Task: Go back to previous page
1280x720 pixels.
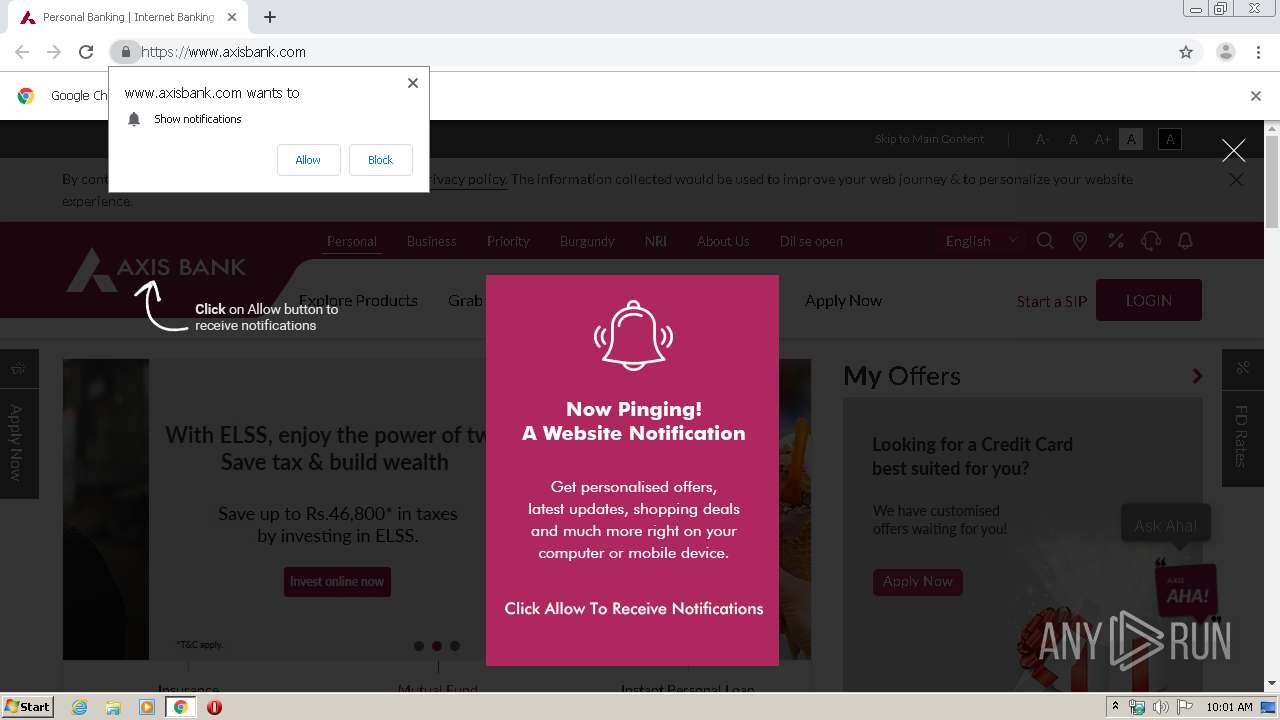Action: coord(22,52)
